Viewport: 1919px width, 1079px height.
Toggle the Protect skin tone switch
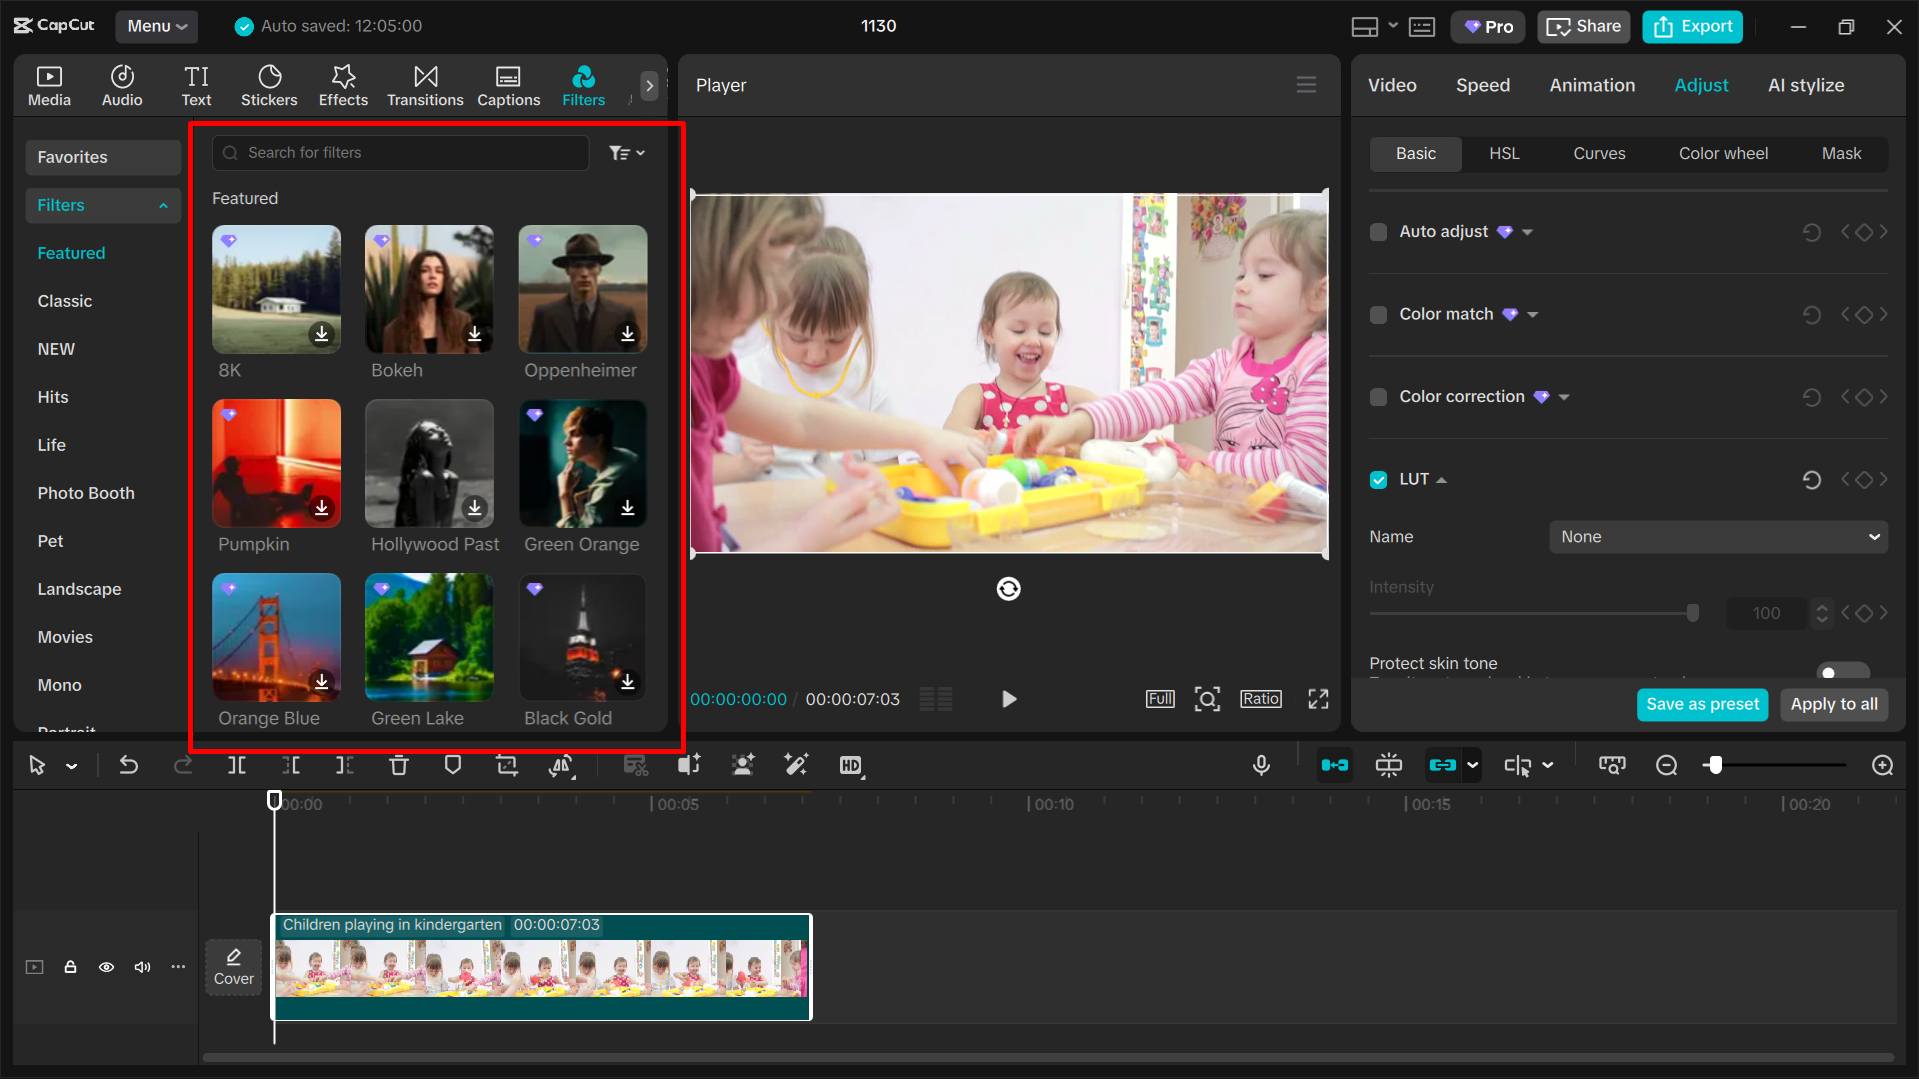click(1843, 671)
